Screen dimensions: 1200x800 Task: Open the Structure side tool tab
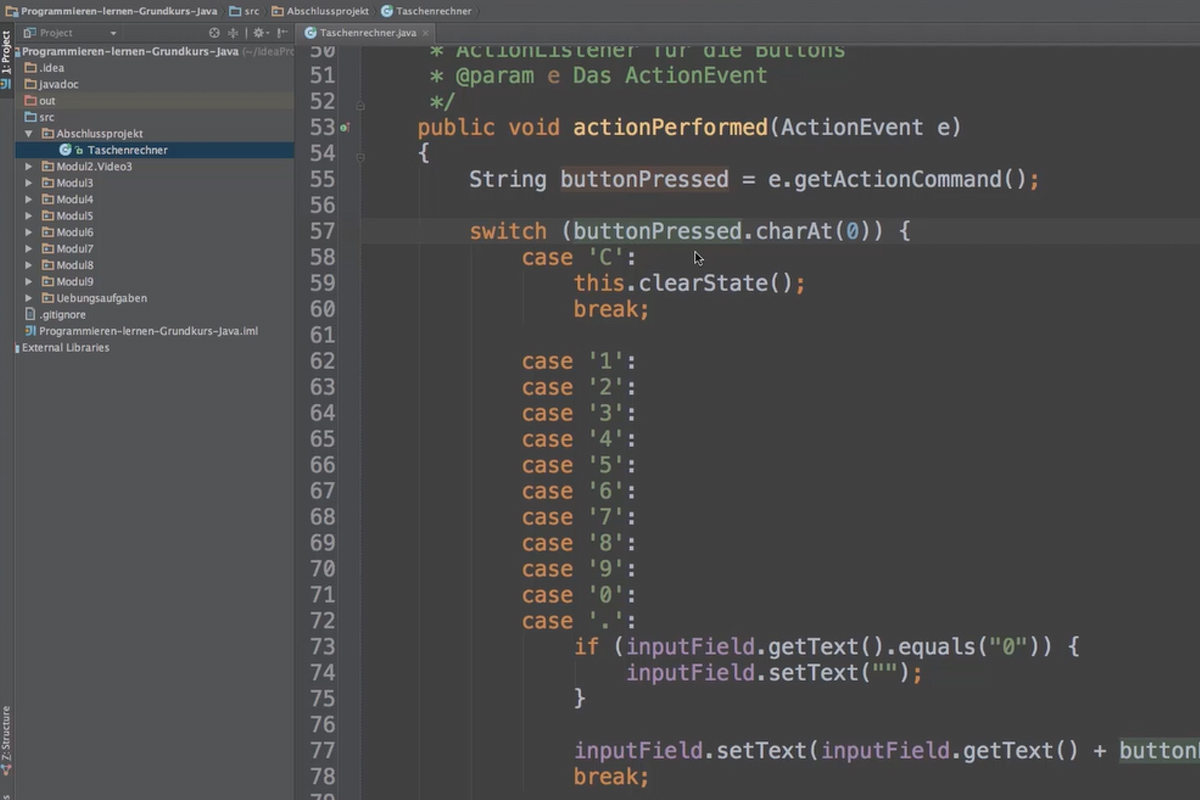click(6, 742)
